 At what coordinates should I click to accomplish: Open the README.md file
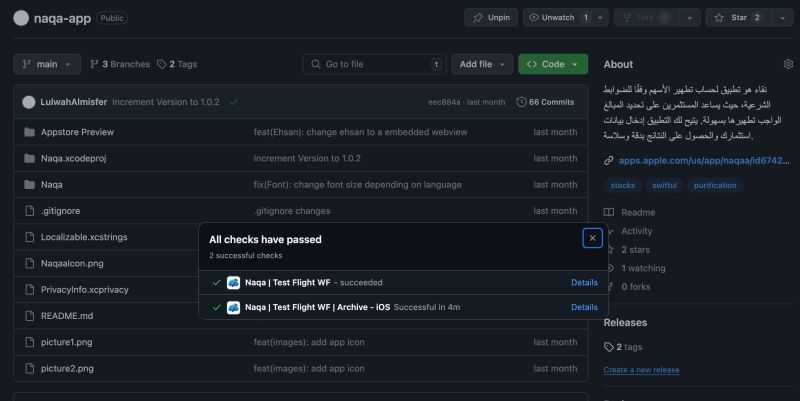[67, 316]
